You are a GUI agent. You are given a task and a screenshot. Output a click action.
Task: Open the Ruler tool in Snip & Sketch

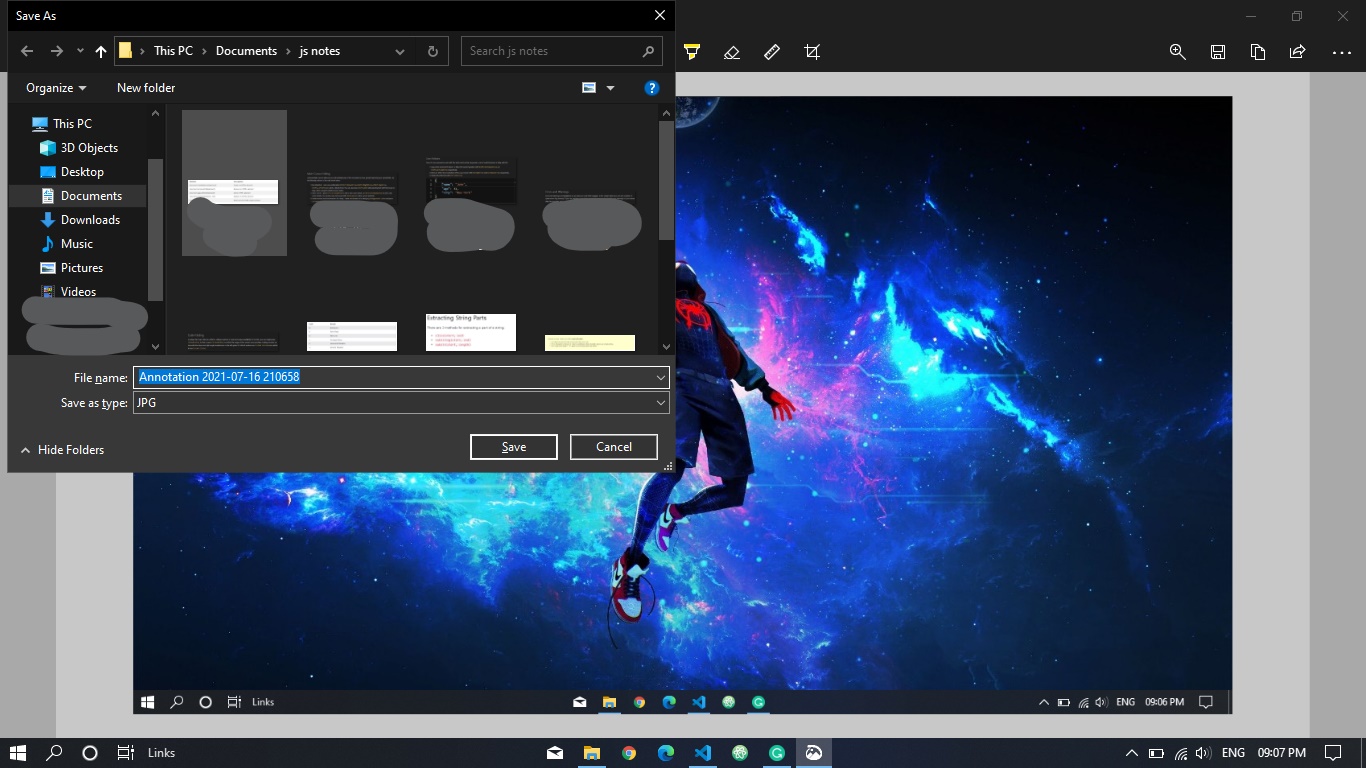(772, 52)
